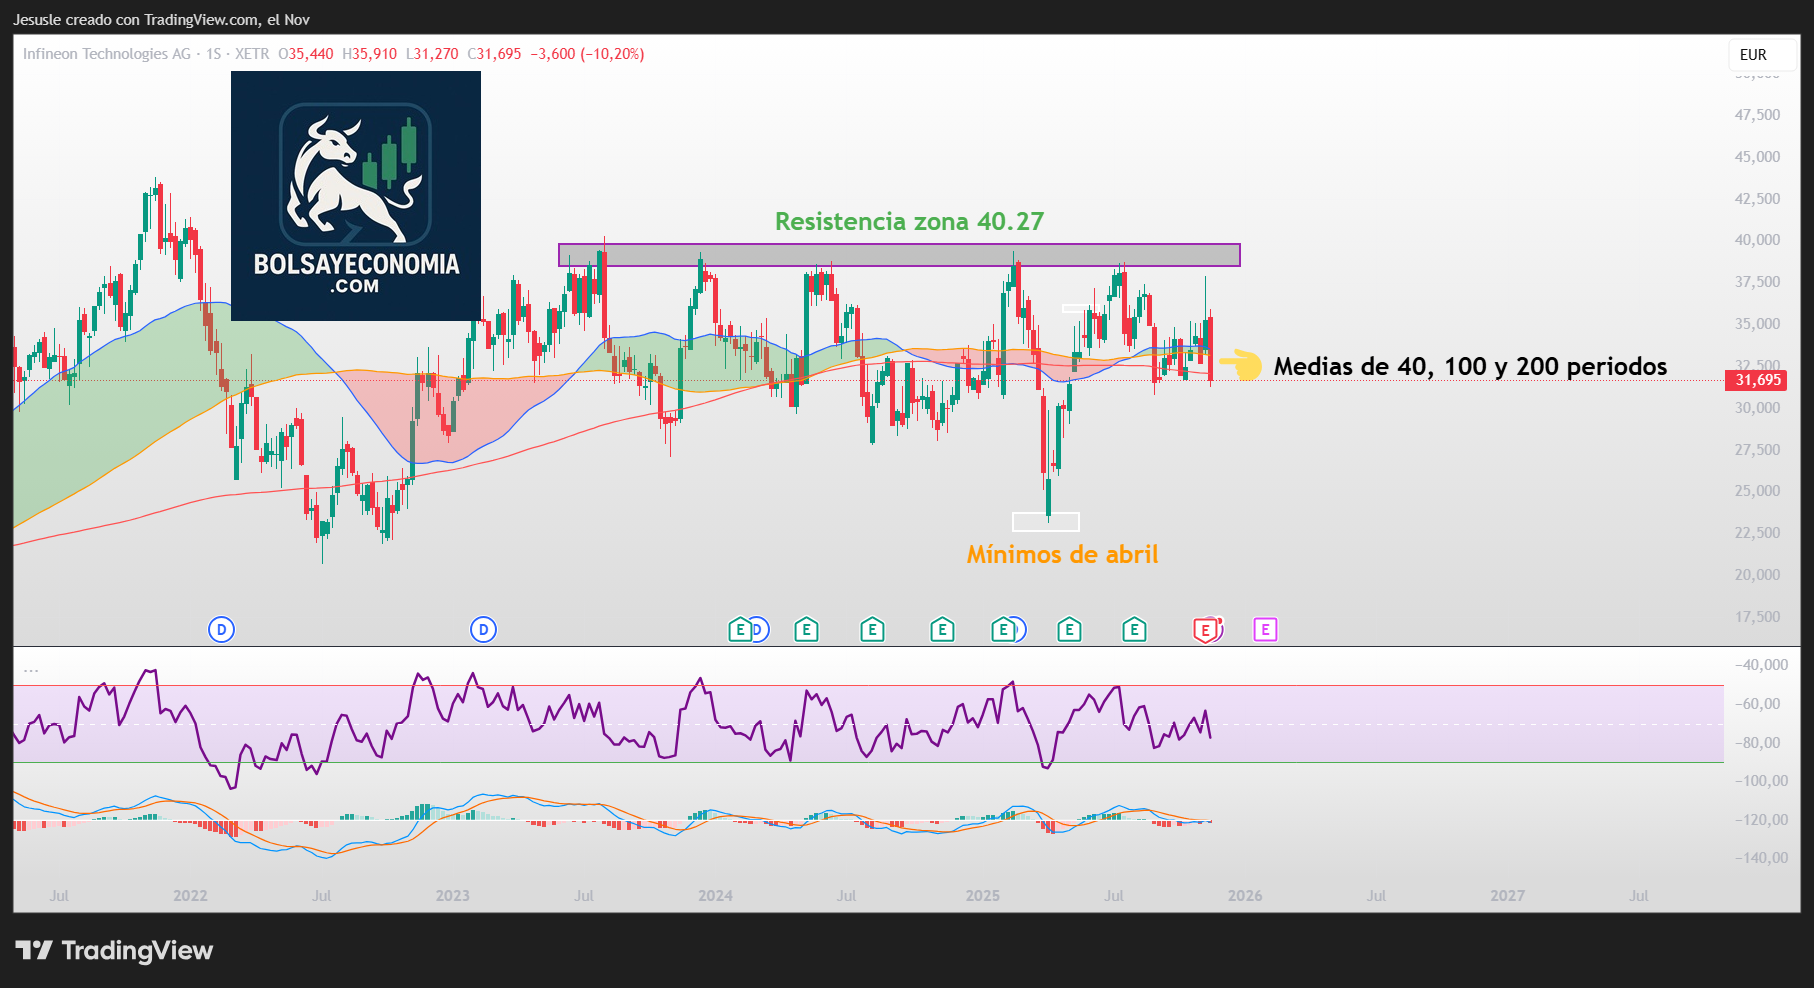Click the dividend D marker near 2022
The image size is (1814, 988).
coord(221,630)
